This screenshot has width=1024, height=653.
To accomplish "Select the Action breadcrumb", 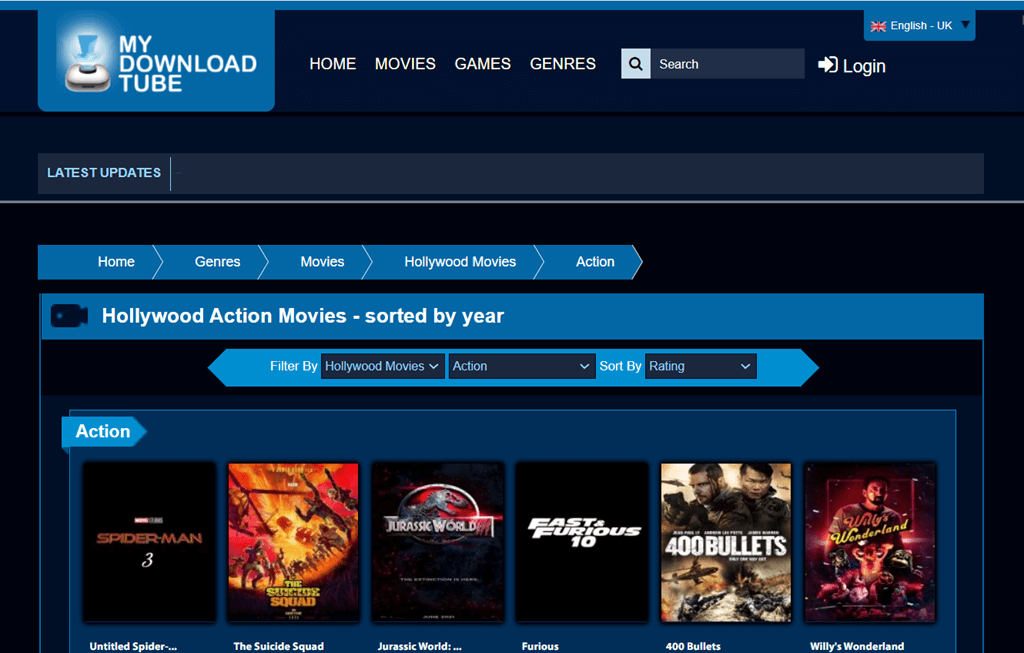I will click(x=595, y=262).
